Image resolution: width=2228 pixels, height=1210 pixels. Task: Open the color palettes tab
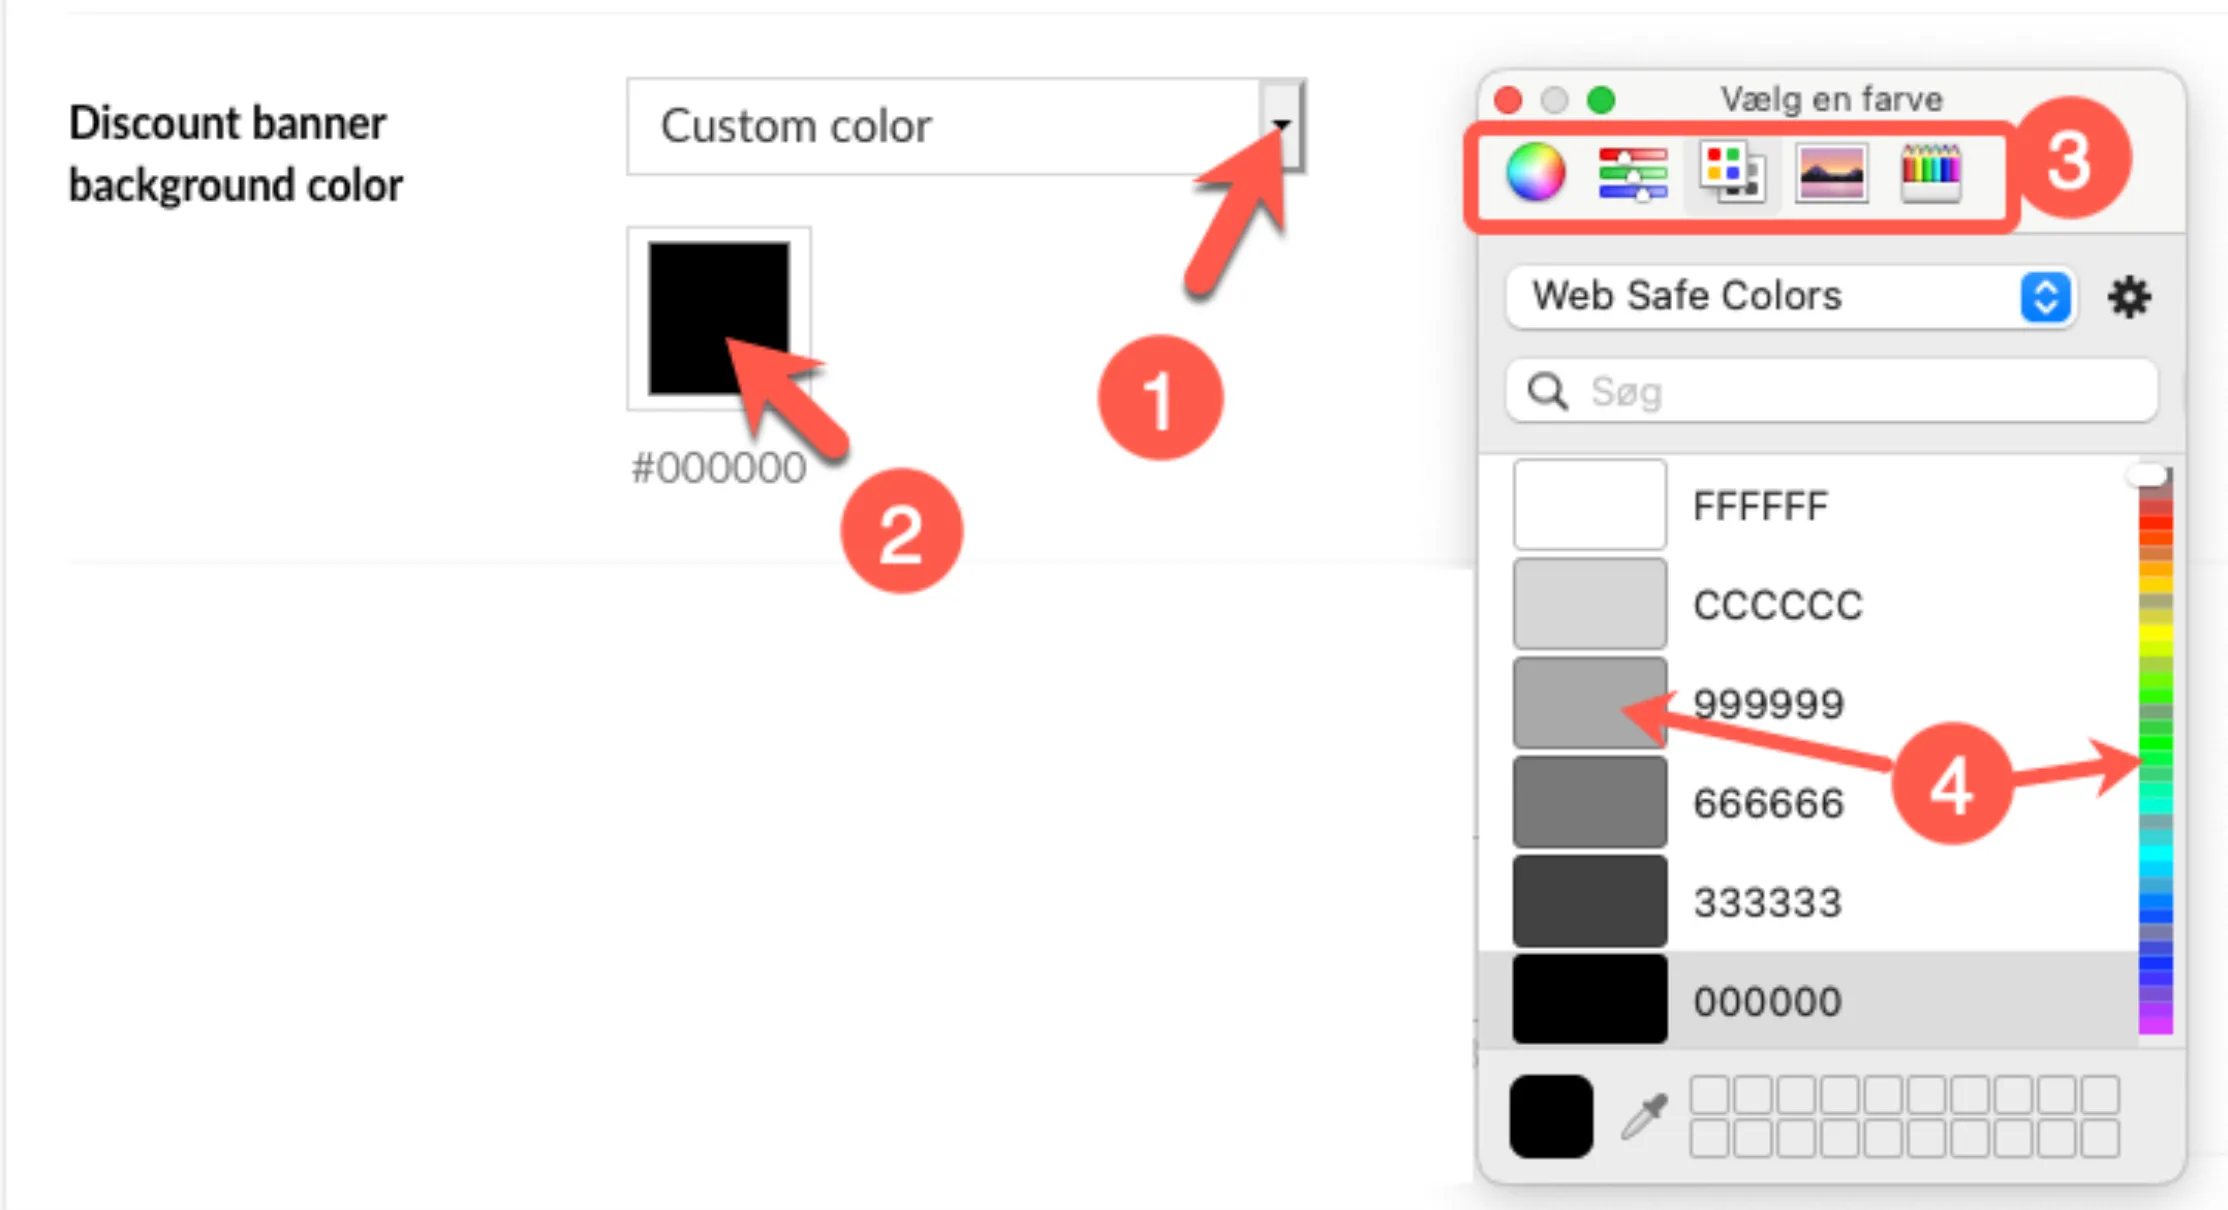click(x=1732, y=172)
